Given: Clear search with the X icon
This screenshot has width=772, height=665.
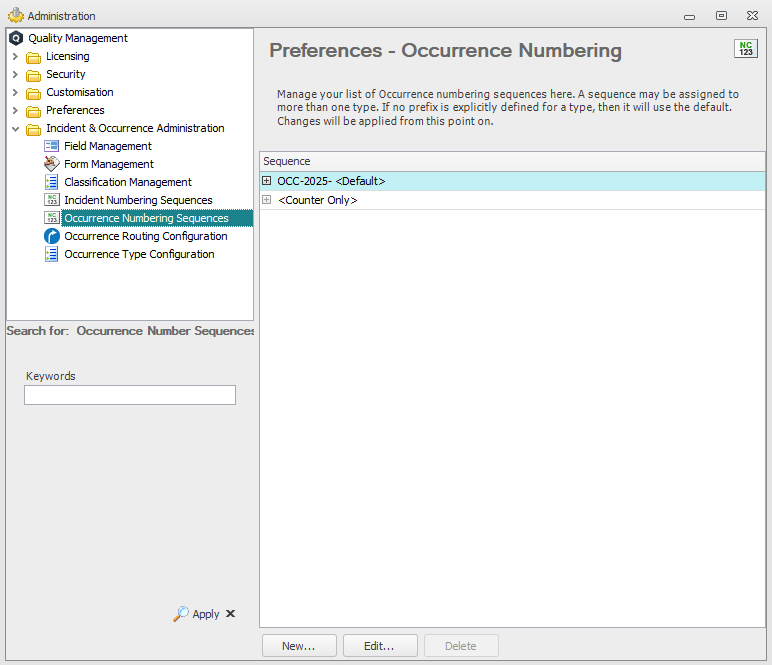Looking at the screenshot, I should (230, 613).
